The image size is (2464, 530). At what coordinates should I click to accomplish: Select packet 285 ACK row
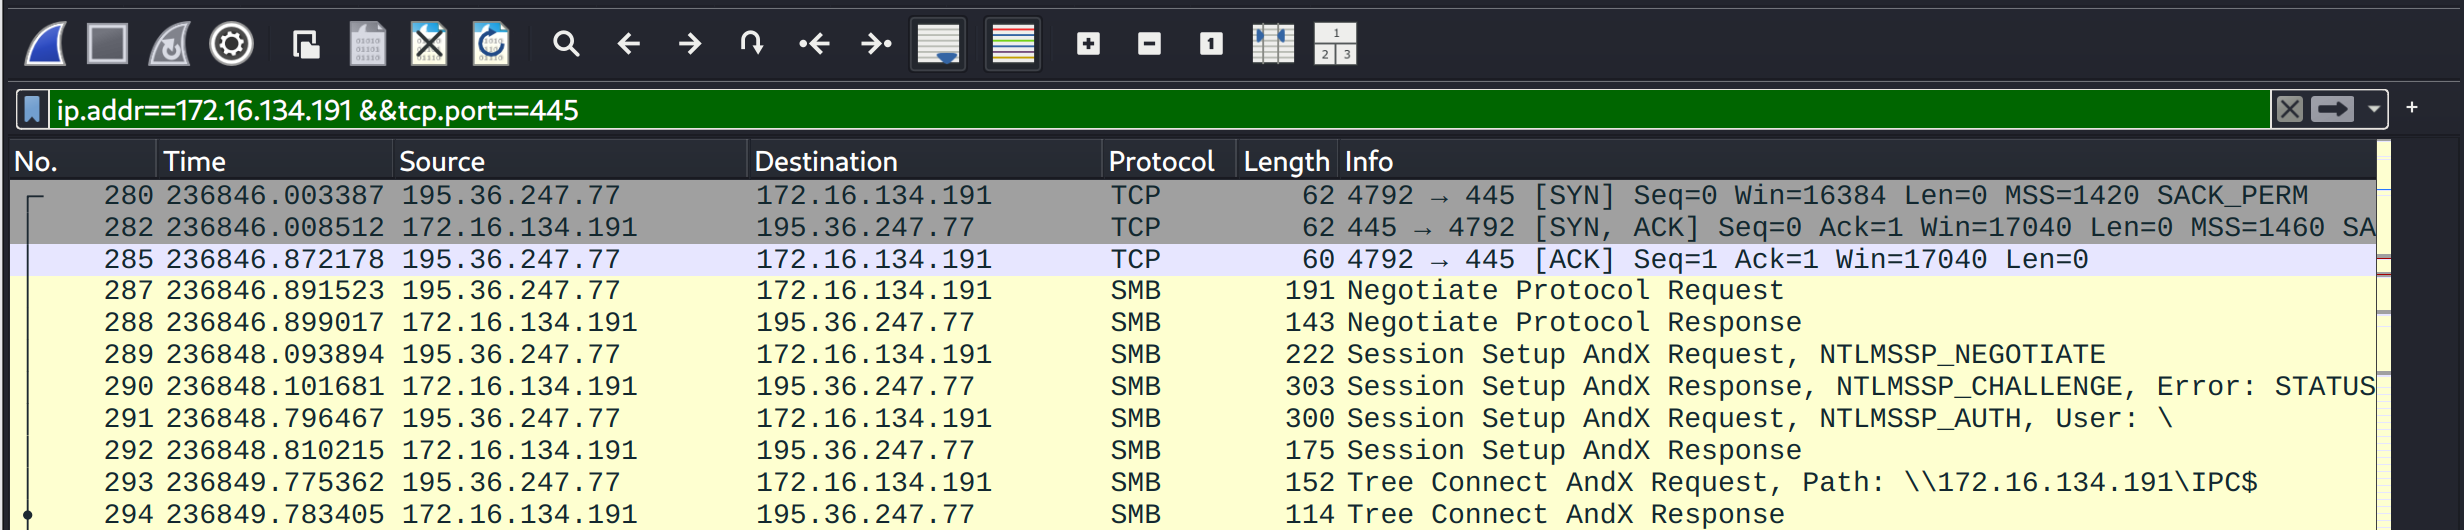coord(1193,260)
